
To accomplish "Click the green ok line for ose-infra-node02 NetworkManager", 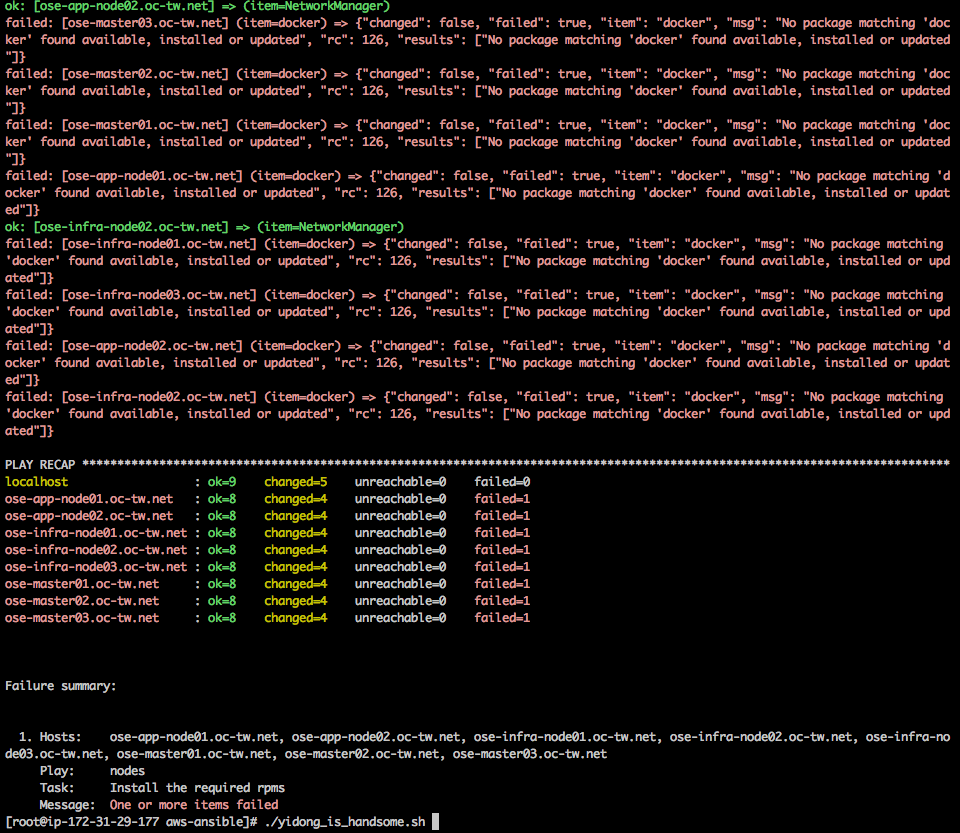I will pos(204,227).
